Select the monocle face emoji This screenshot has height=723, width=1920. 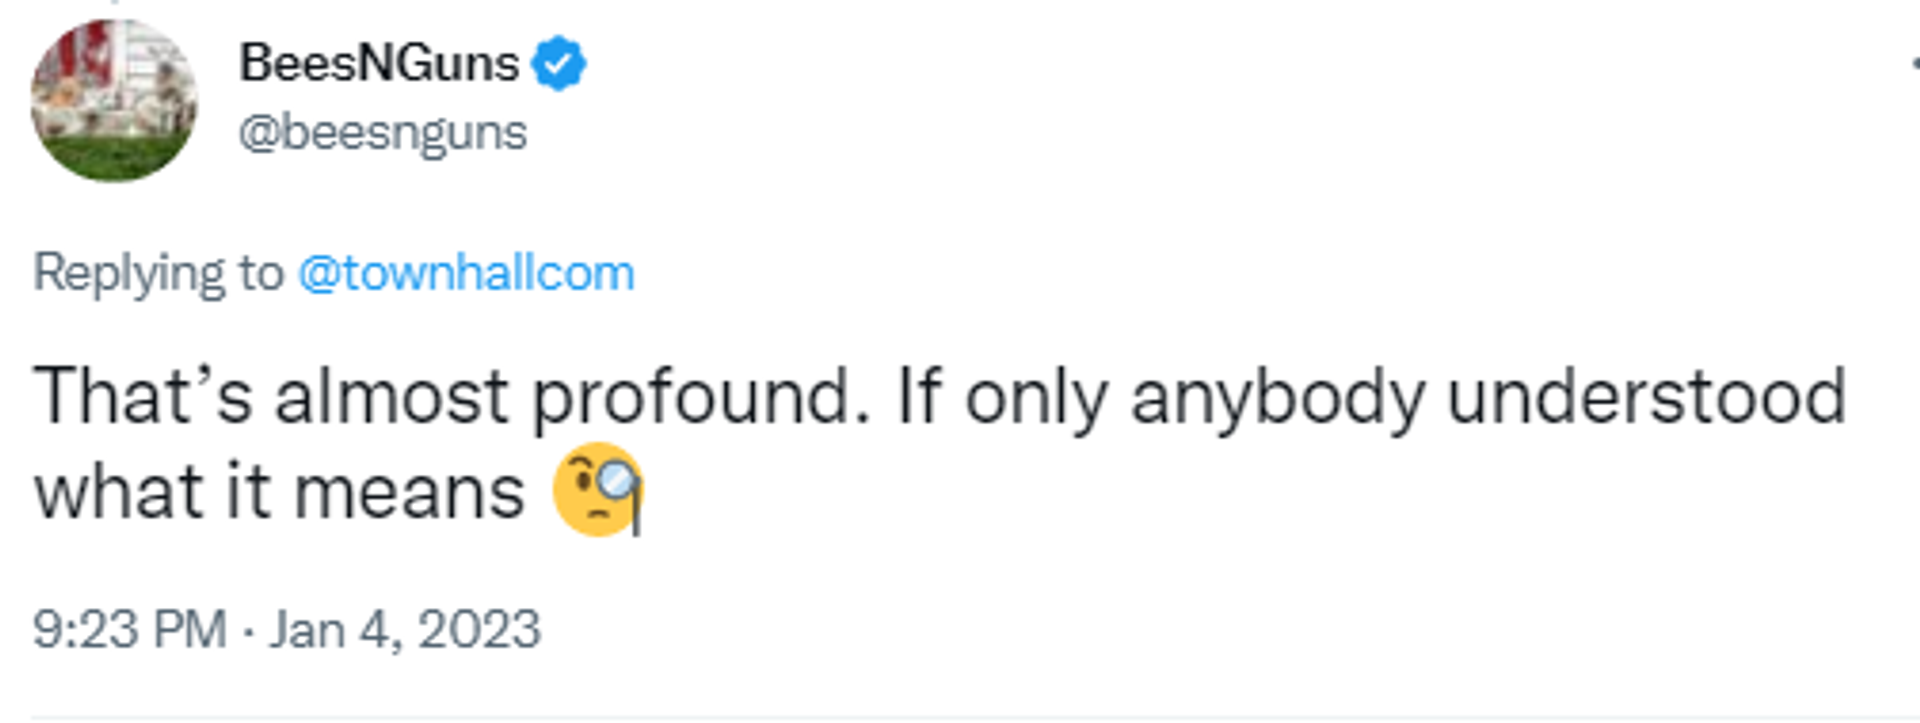(x=598, y=490)
